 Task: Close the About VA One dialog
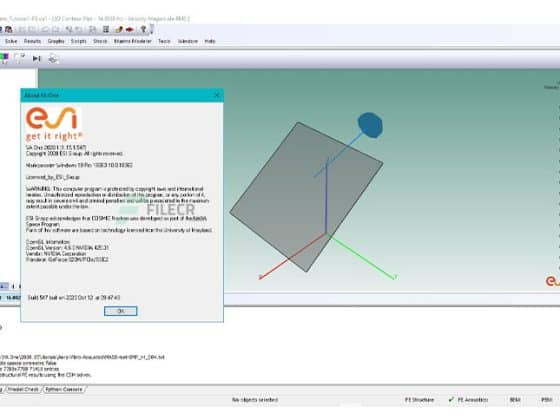[x=216, y=95]
